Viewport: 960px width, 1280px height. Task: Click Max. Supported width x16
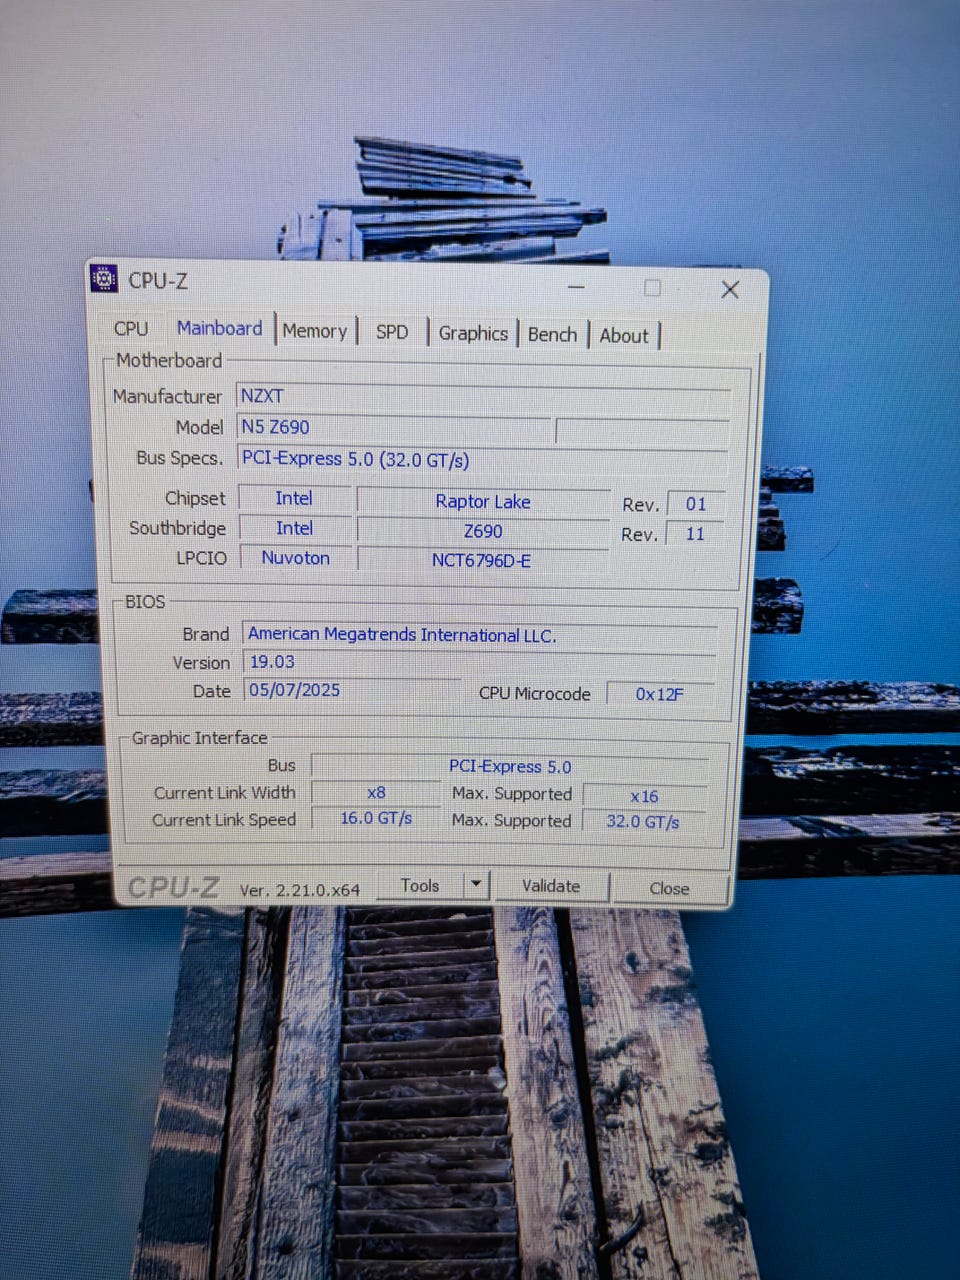[644, 796]
